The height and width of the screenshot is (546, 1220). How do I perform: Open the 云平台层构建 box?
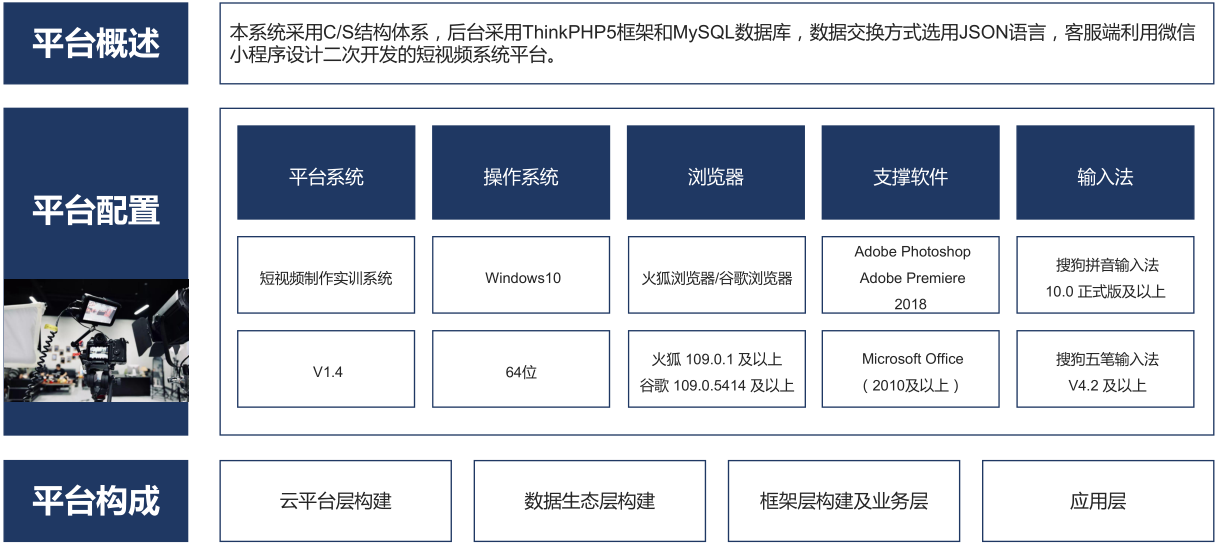click(x=336, y=500)
